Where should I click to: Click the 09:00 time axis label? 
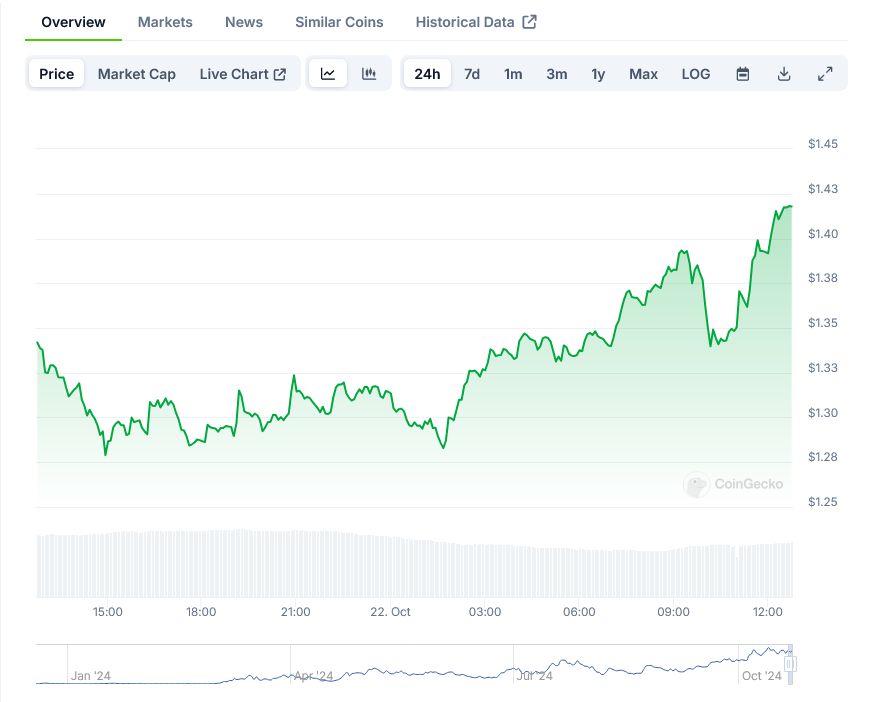click(x=673, y=611)
